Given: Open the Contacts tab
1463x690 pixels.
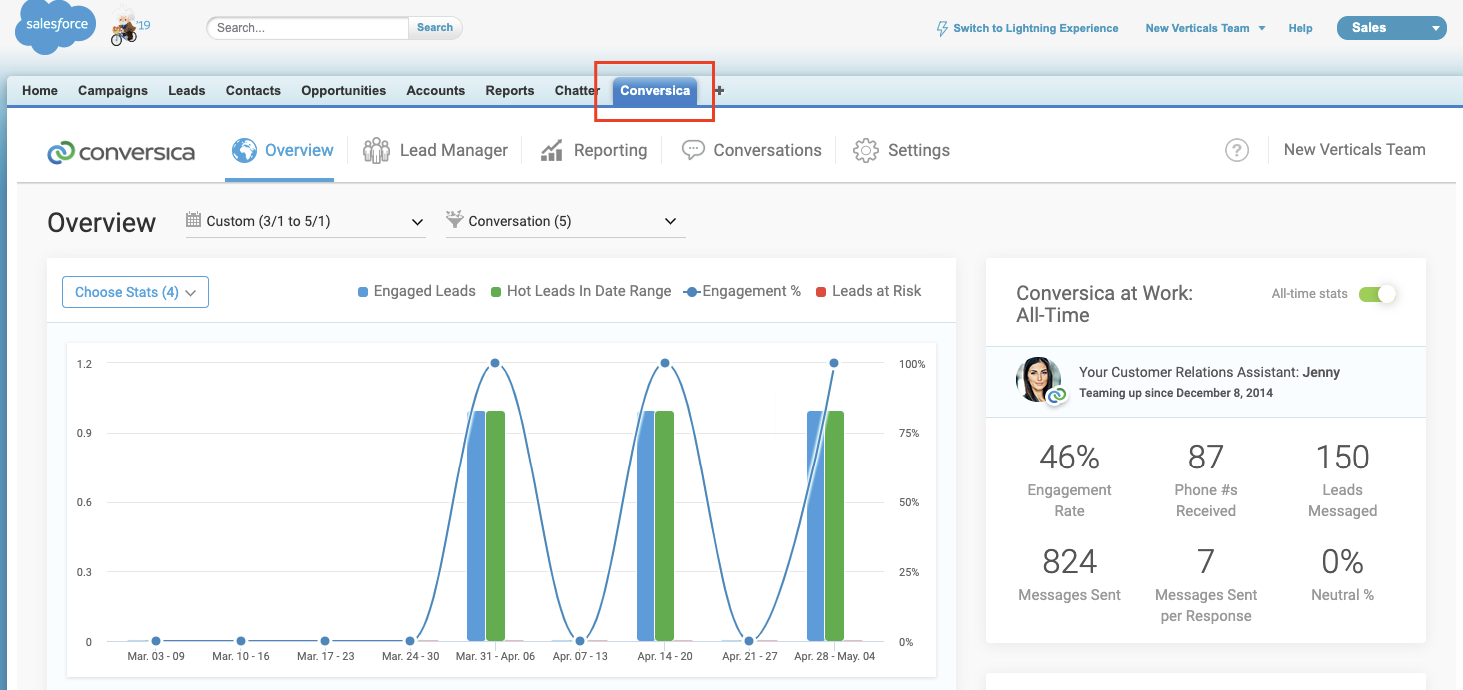Looking at the screenshot, I should [x=253, y=90].
